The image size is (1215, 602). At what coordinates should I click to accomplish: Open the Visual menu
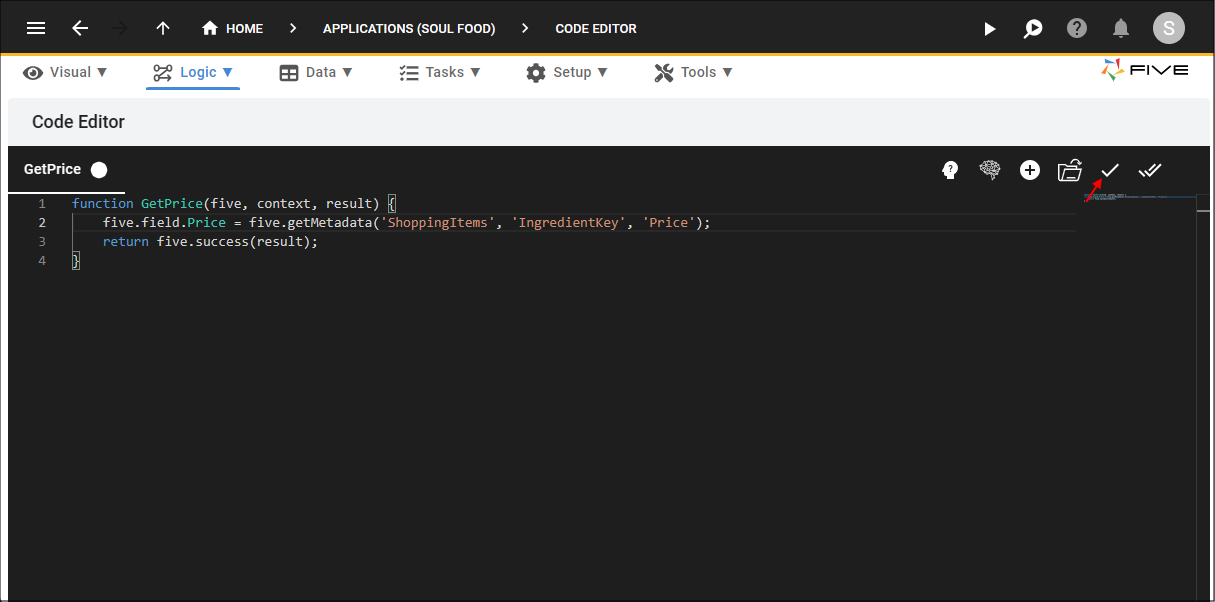66,72
